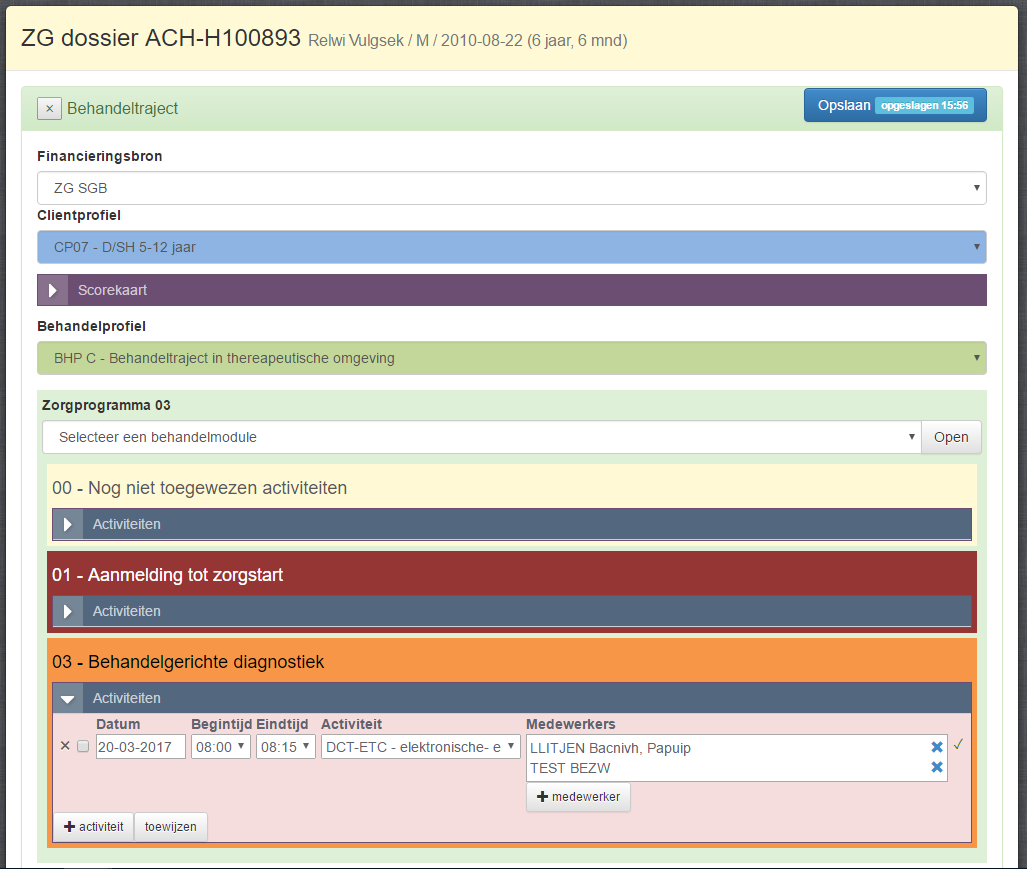
Task: Click the Datum field showing 20-03-2017
Action: (140, 747)
